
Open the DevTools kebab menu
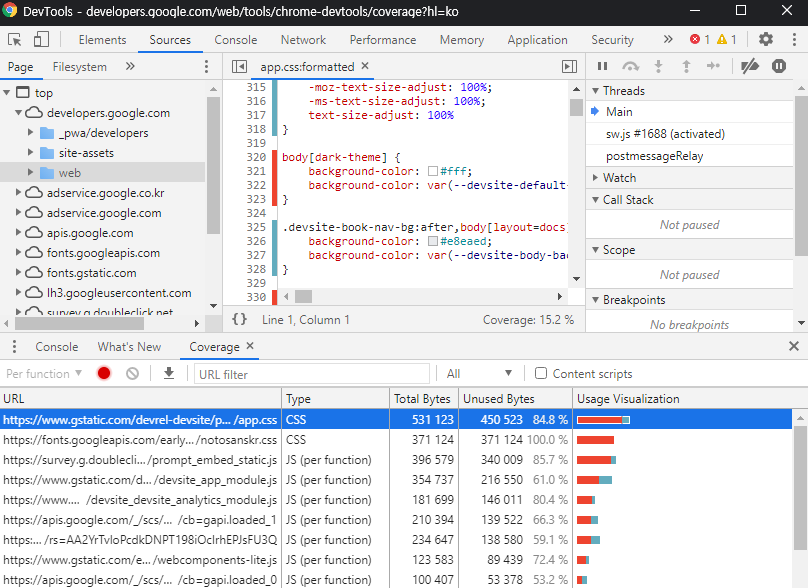click(x=794, y=40)
